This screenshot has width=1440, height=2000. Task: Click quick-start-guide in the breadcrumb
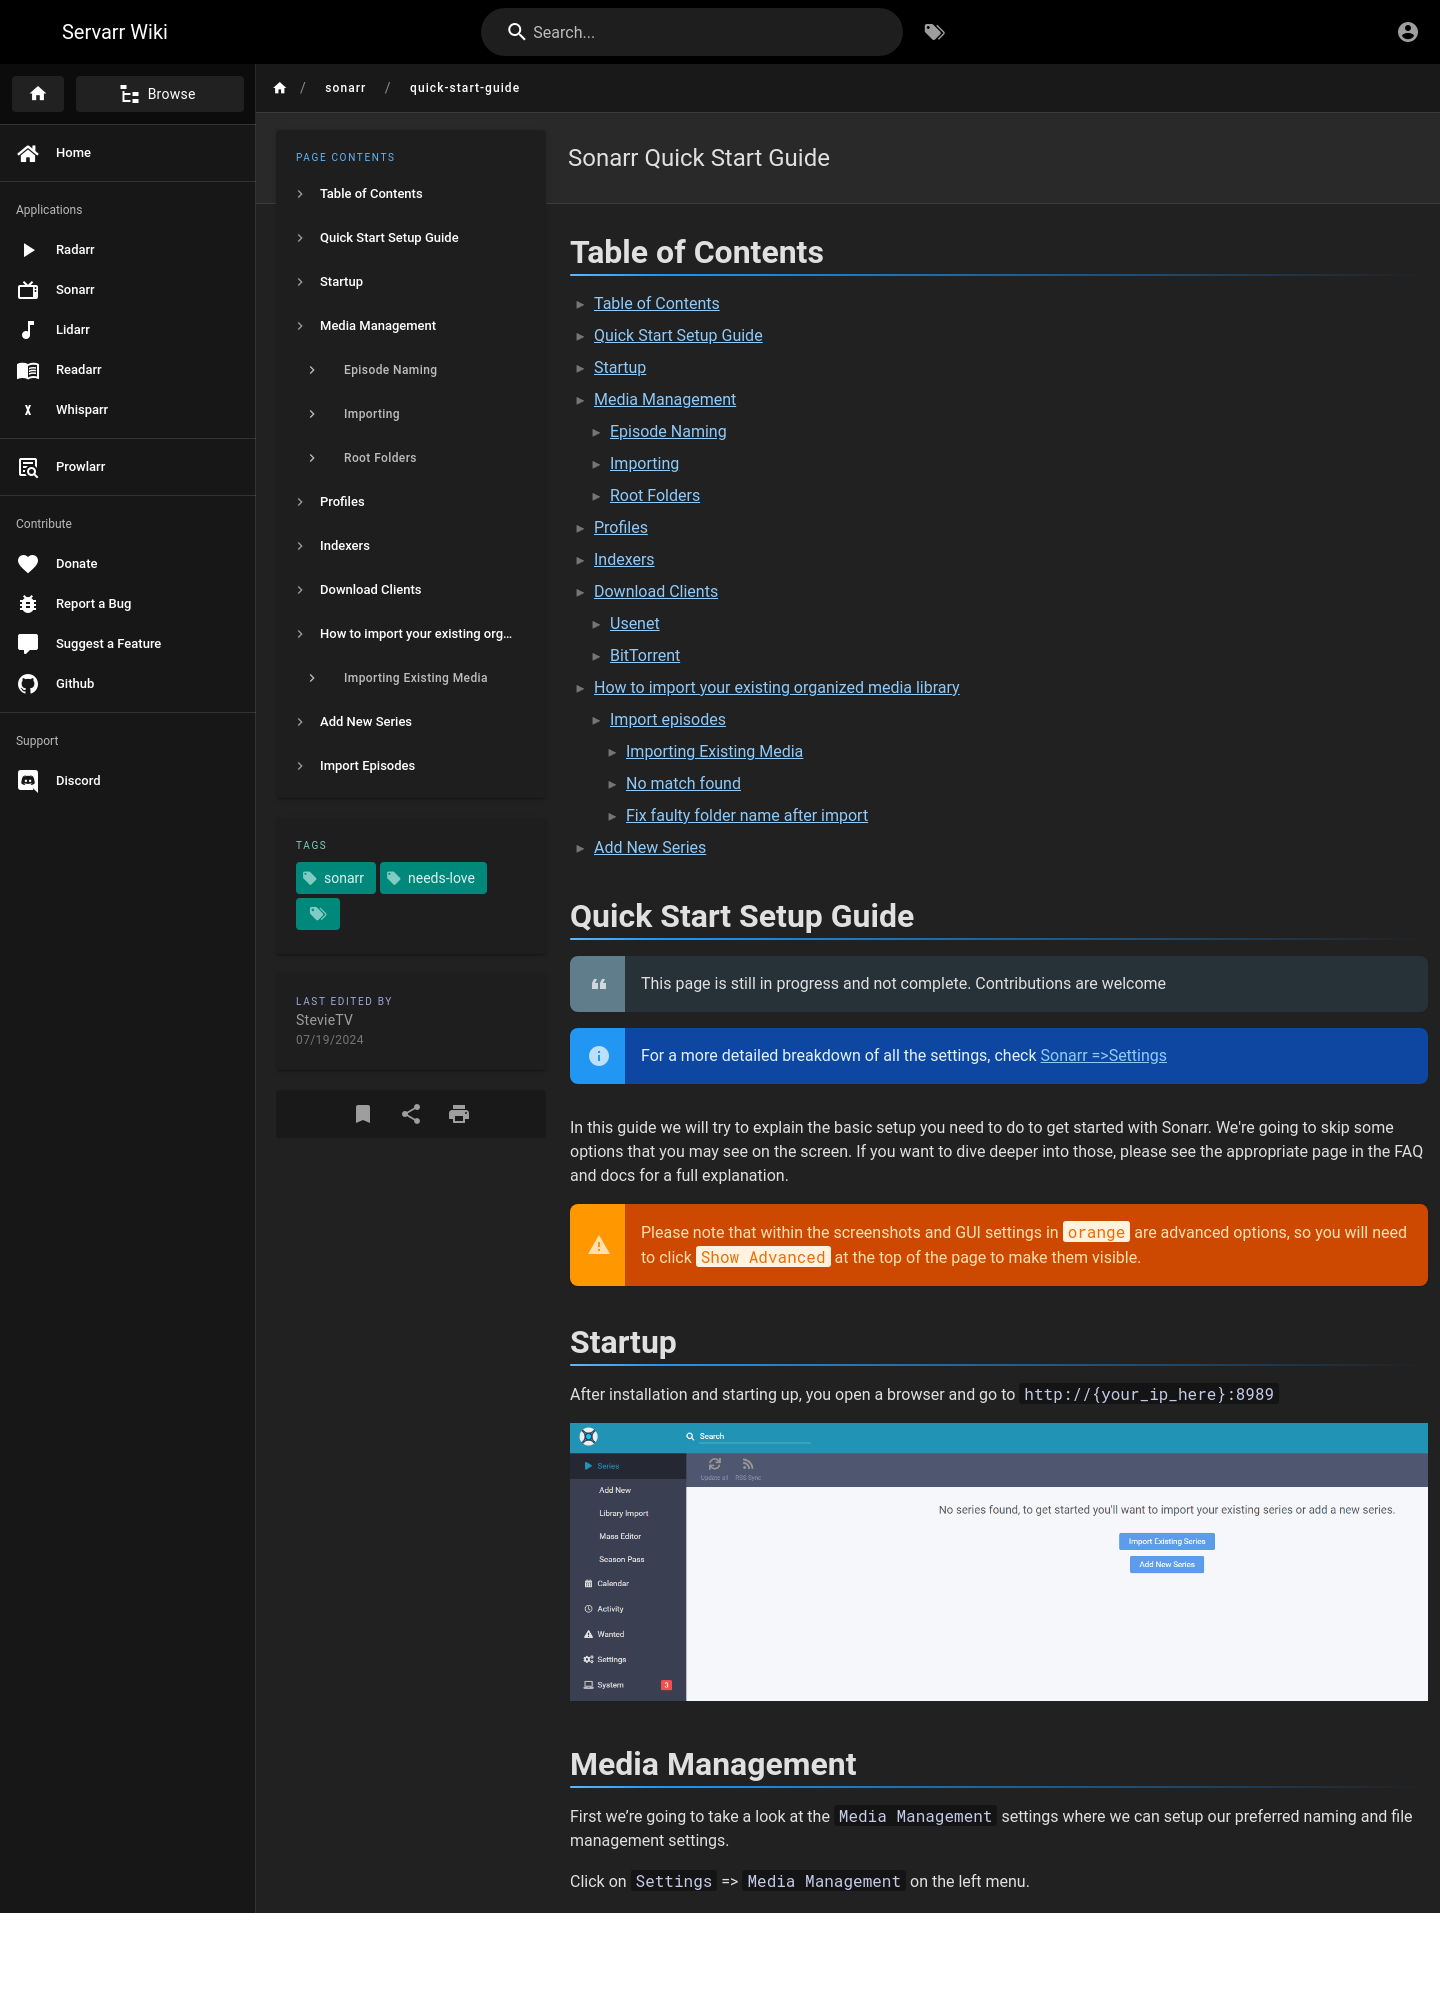point(464,88)
